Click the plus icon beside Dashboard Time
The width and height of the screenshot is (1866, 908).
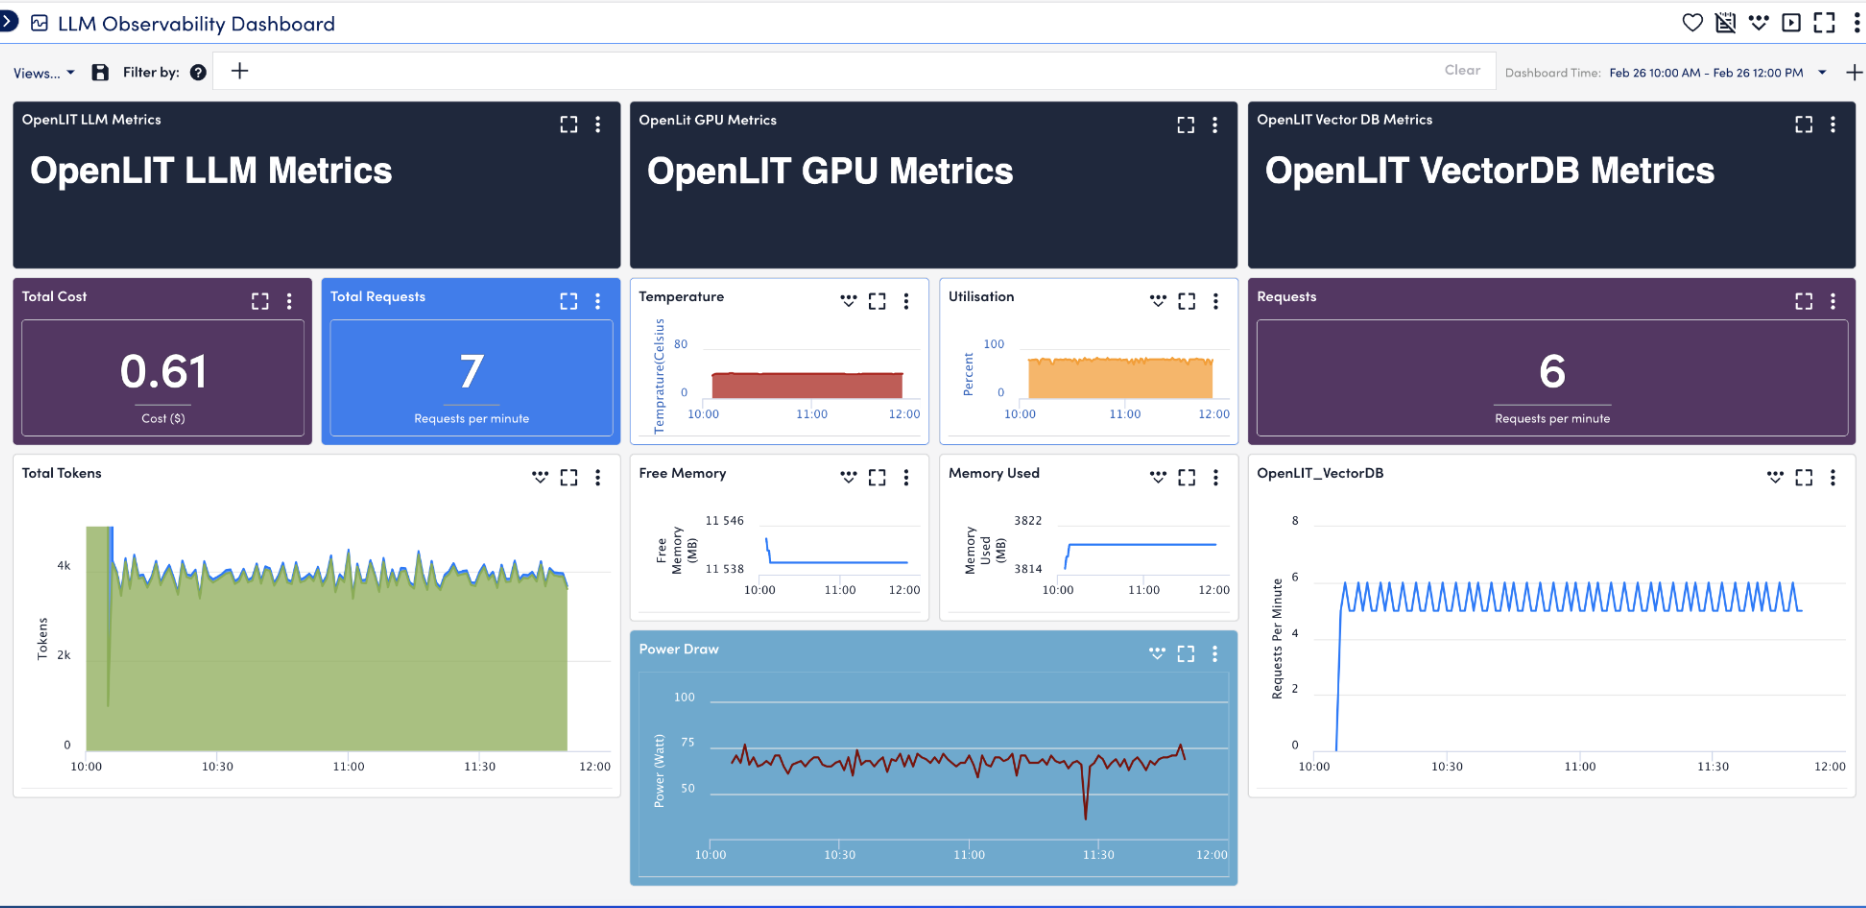(1853, 72)
